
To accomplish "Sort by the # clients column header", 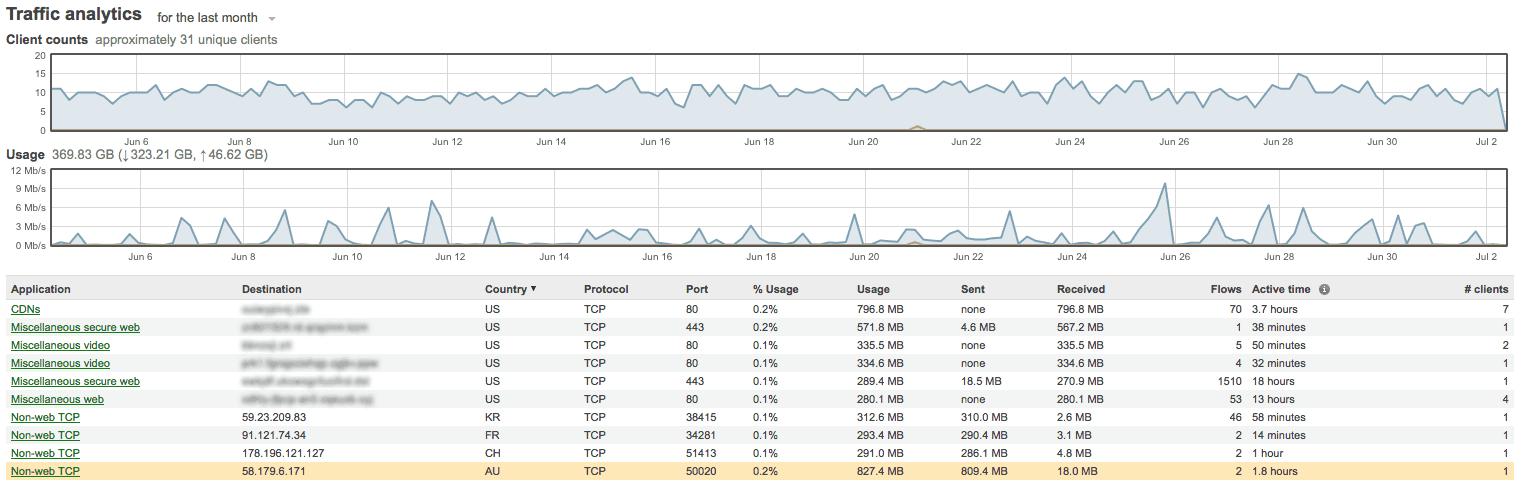I will [1485, 289].
